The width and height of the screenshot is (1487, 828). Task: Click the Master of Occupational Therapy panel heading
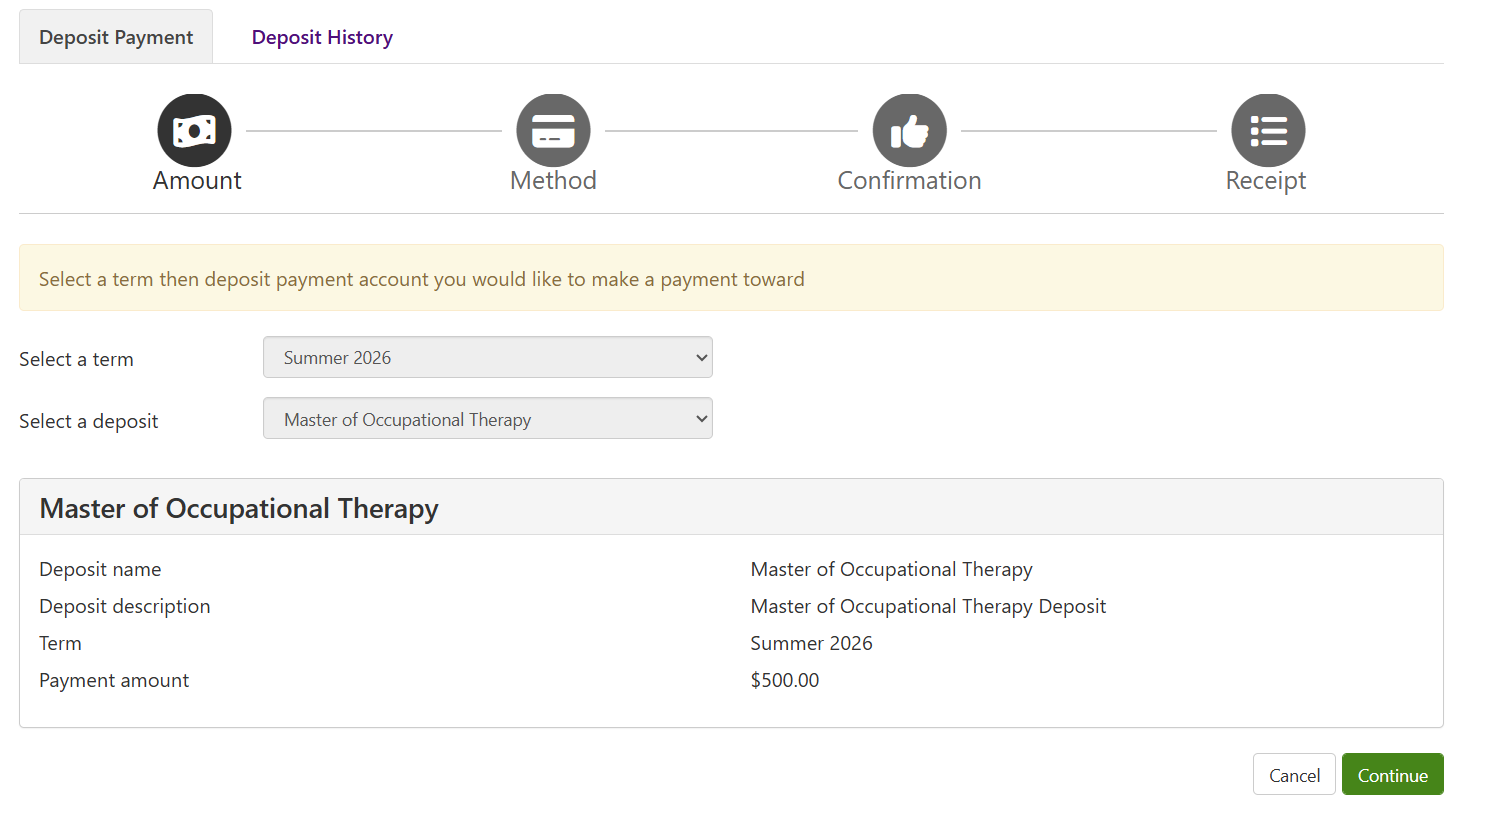pyautogui.click(x=239, y=509)
